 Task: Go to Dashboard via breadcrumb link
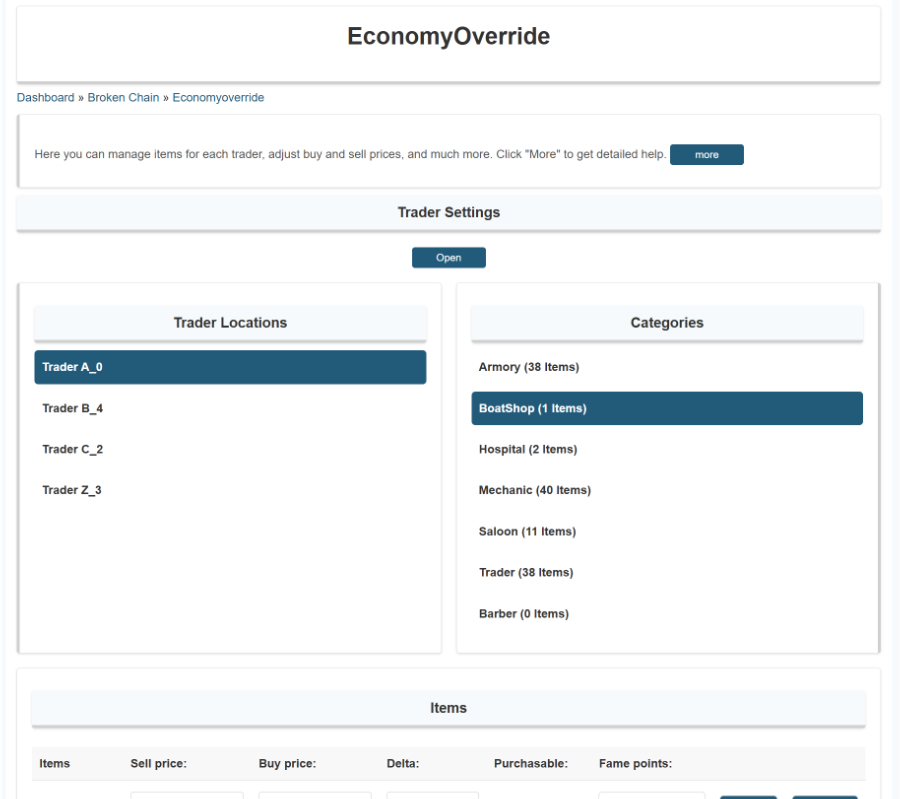click(x=45, y=97)
